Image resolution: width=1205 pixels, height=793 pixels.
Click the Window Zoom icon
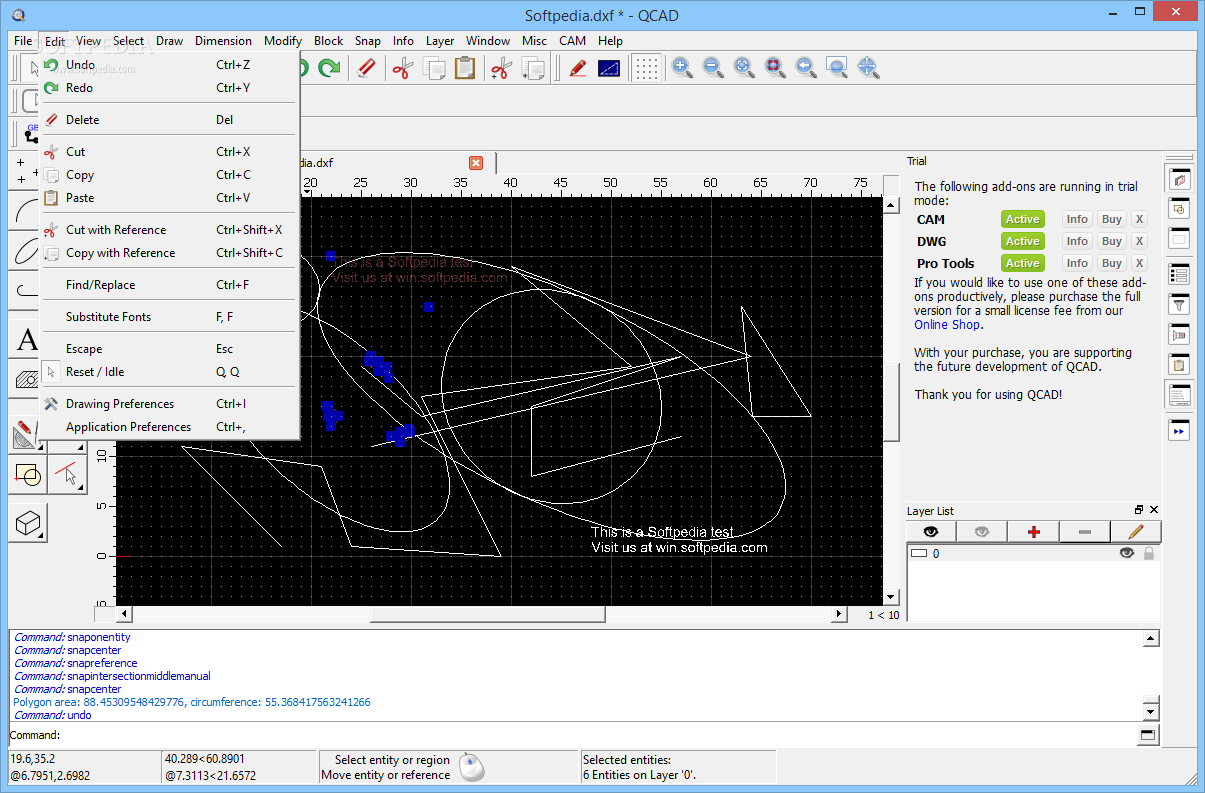[837, 68]
